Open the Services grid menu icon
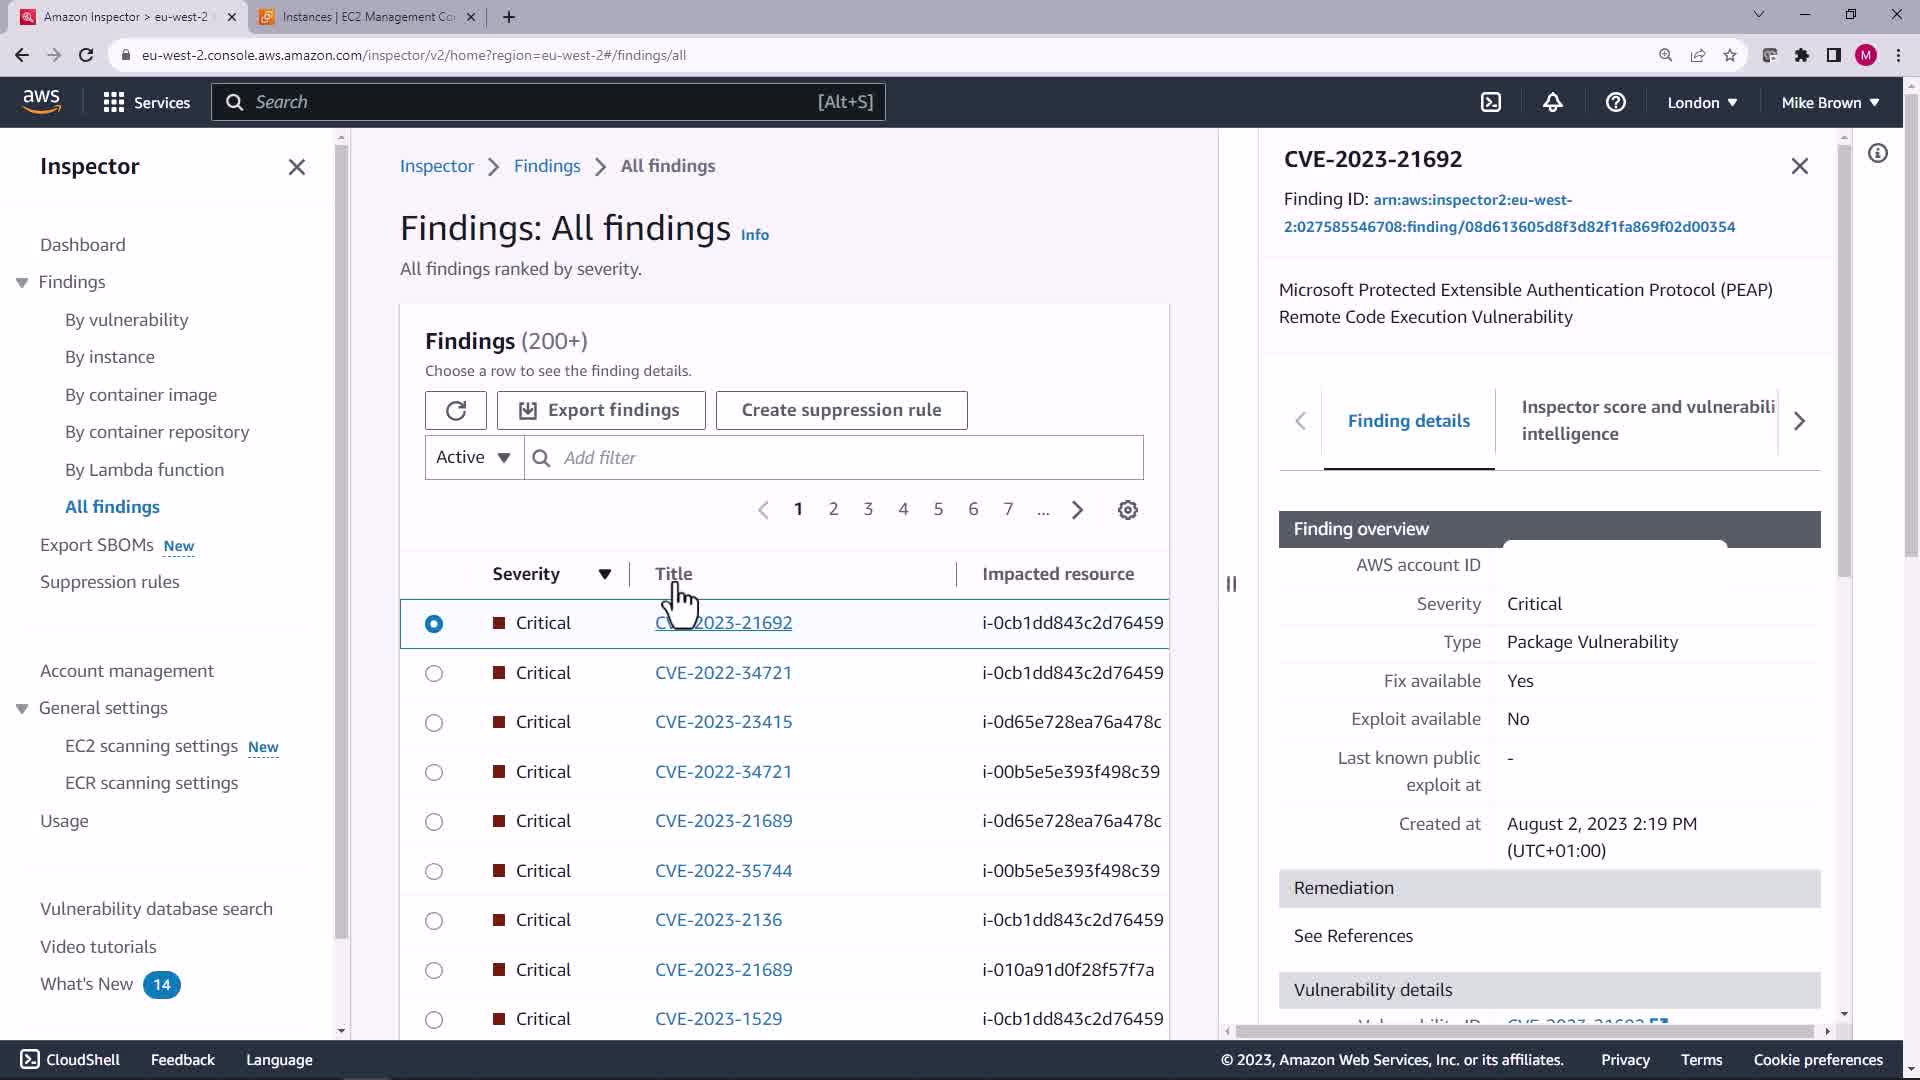Screen dimensions: 1920x1080 tap(114, 102)
